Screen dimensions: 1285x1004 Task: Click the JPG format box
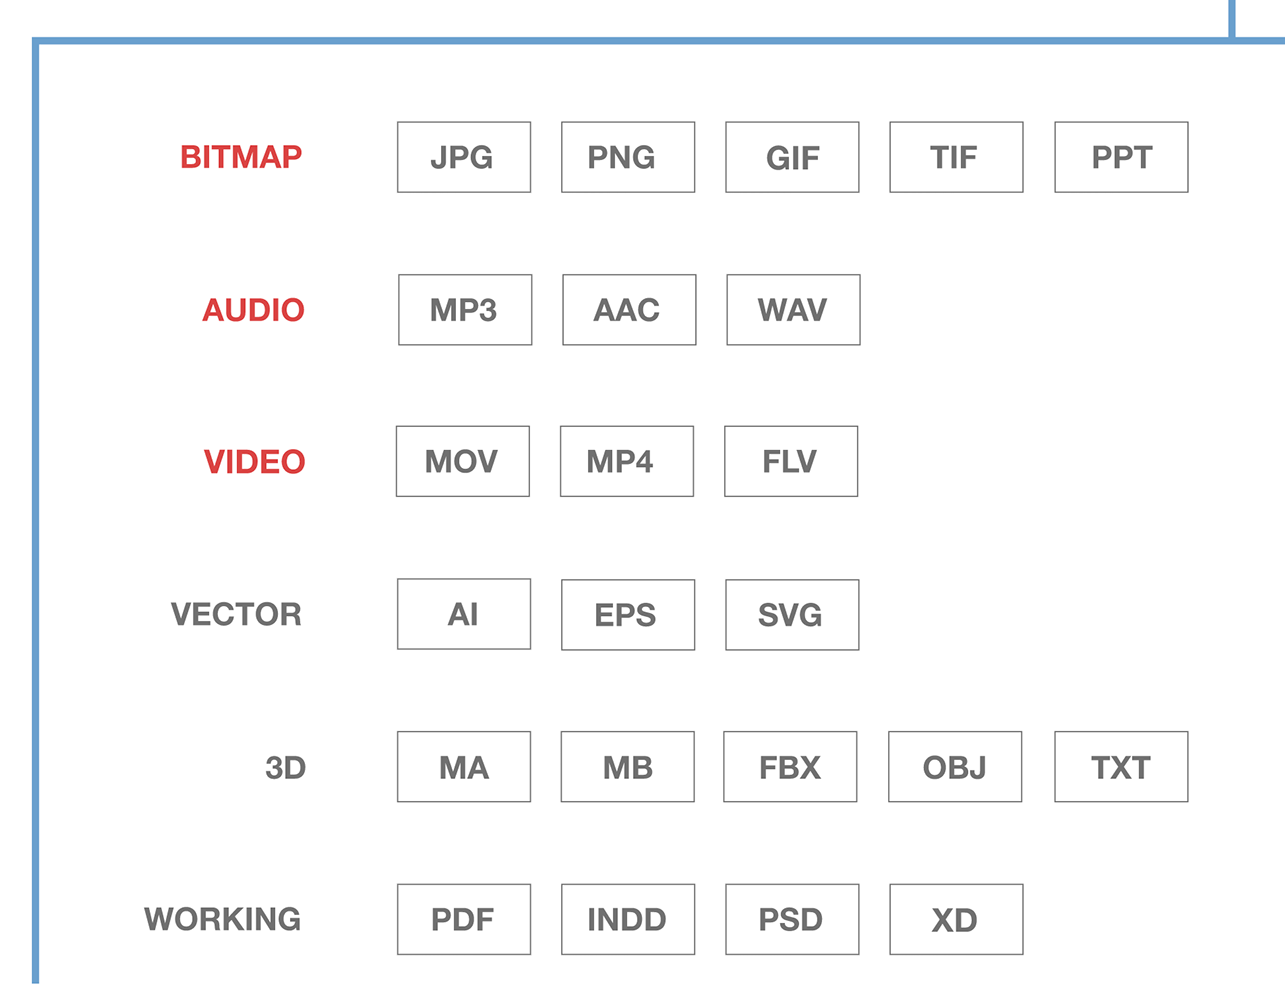point(464,157)
